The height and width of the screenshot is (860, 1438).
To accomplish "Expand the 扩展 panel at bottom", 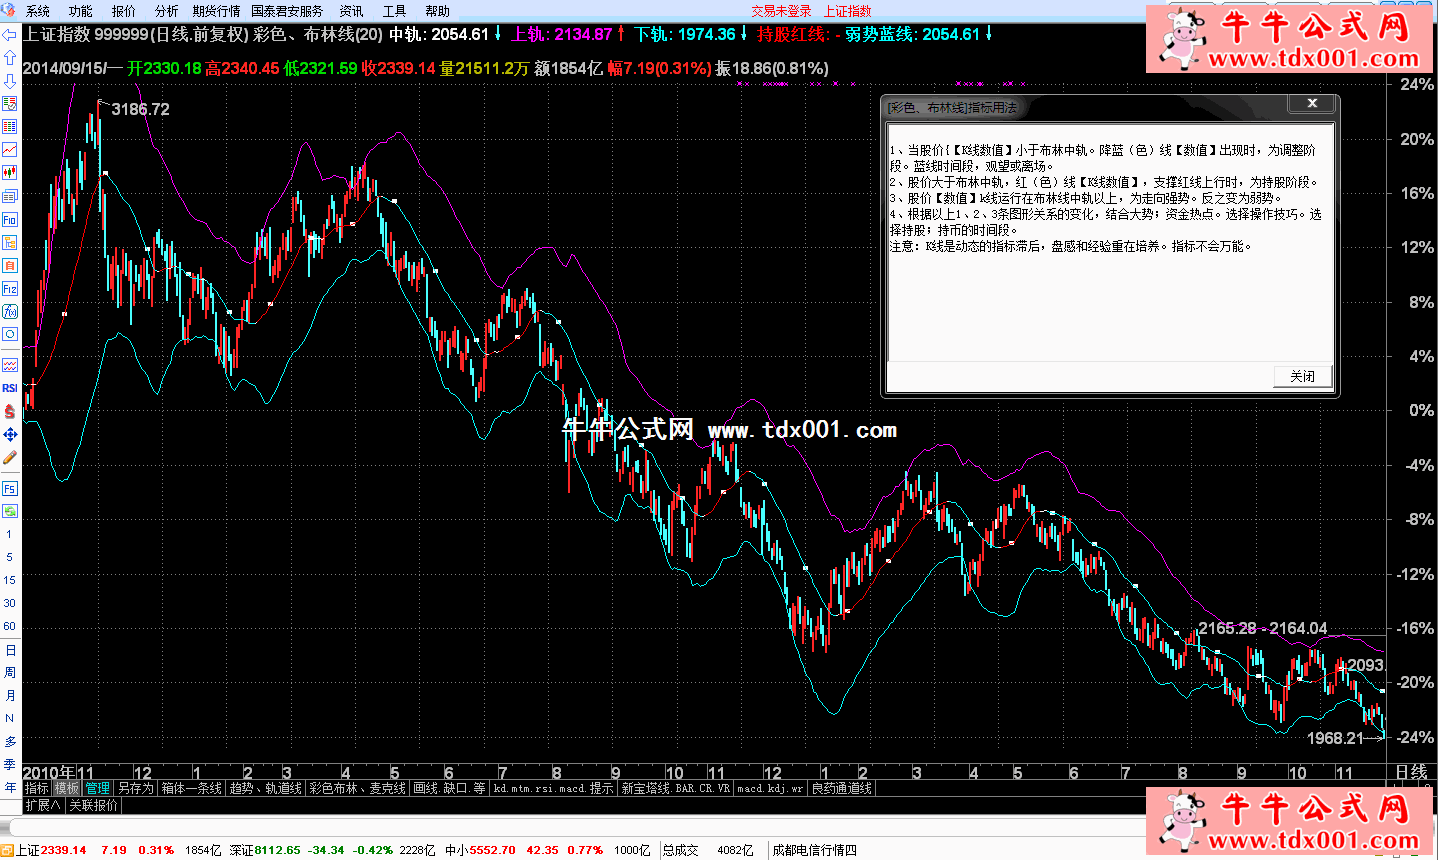I will [43, 805].
